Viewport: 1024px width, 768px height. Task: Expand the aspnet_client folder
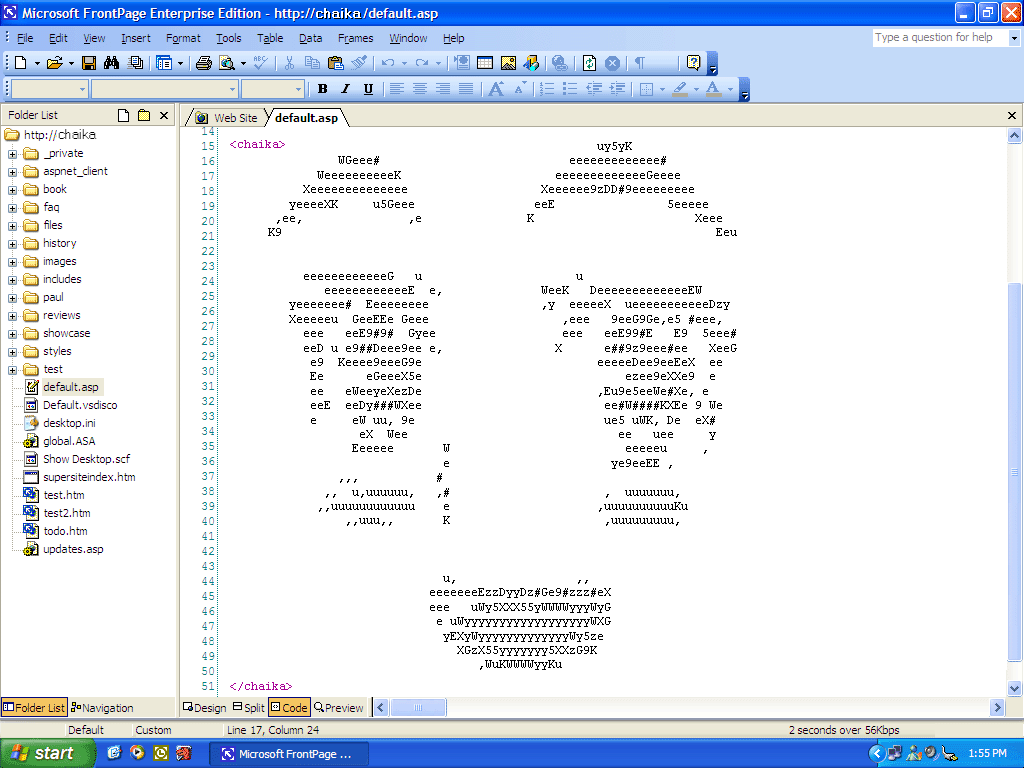[x=12, y=172]
